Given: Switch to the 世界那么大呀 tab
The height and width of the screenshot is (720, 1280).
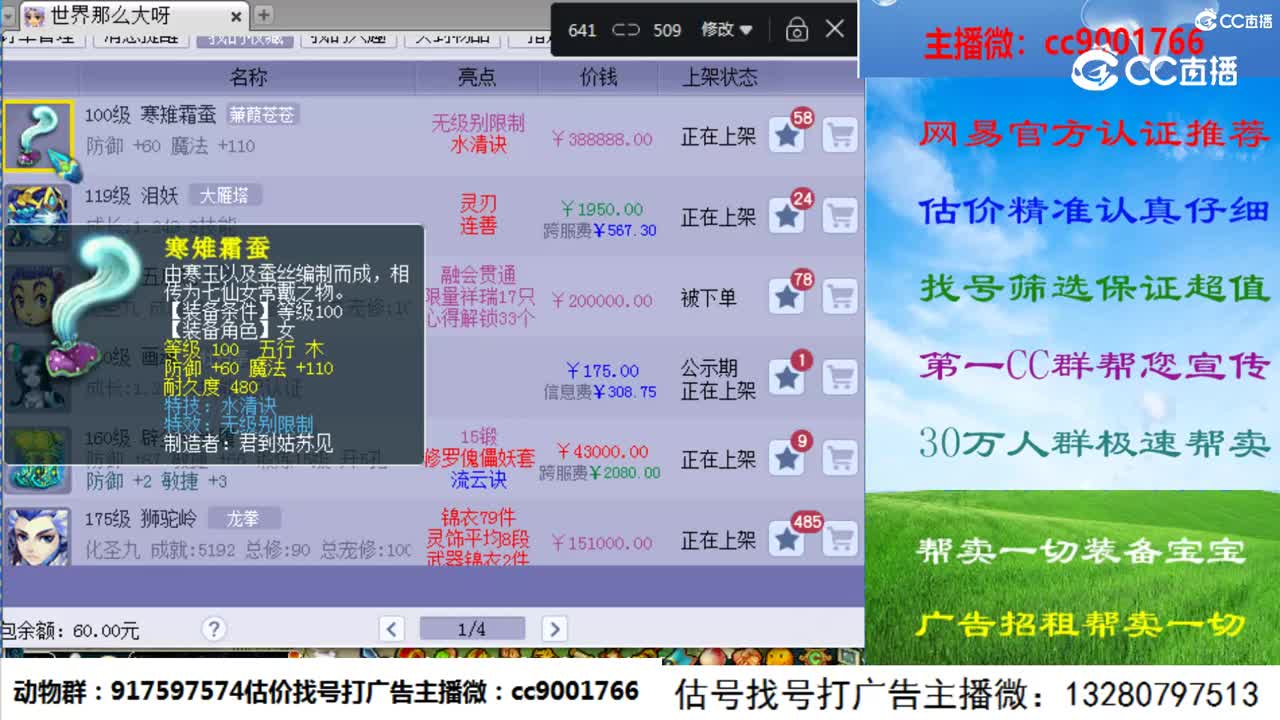Looking at the screenshot, I should pos(133,15).
